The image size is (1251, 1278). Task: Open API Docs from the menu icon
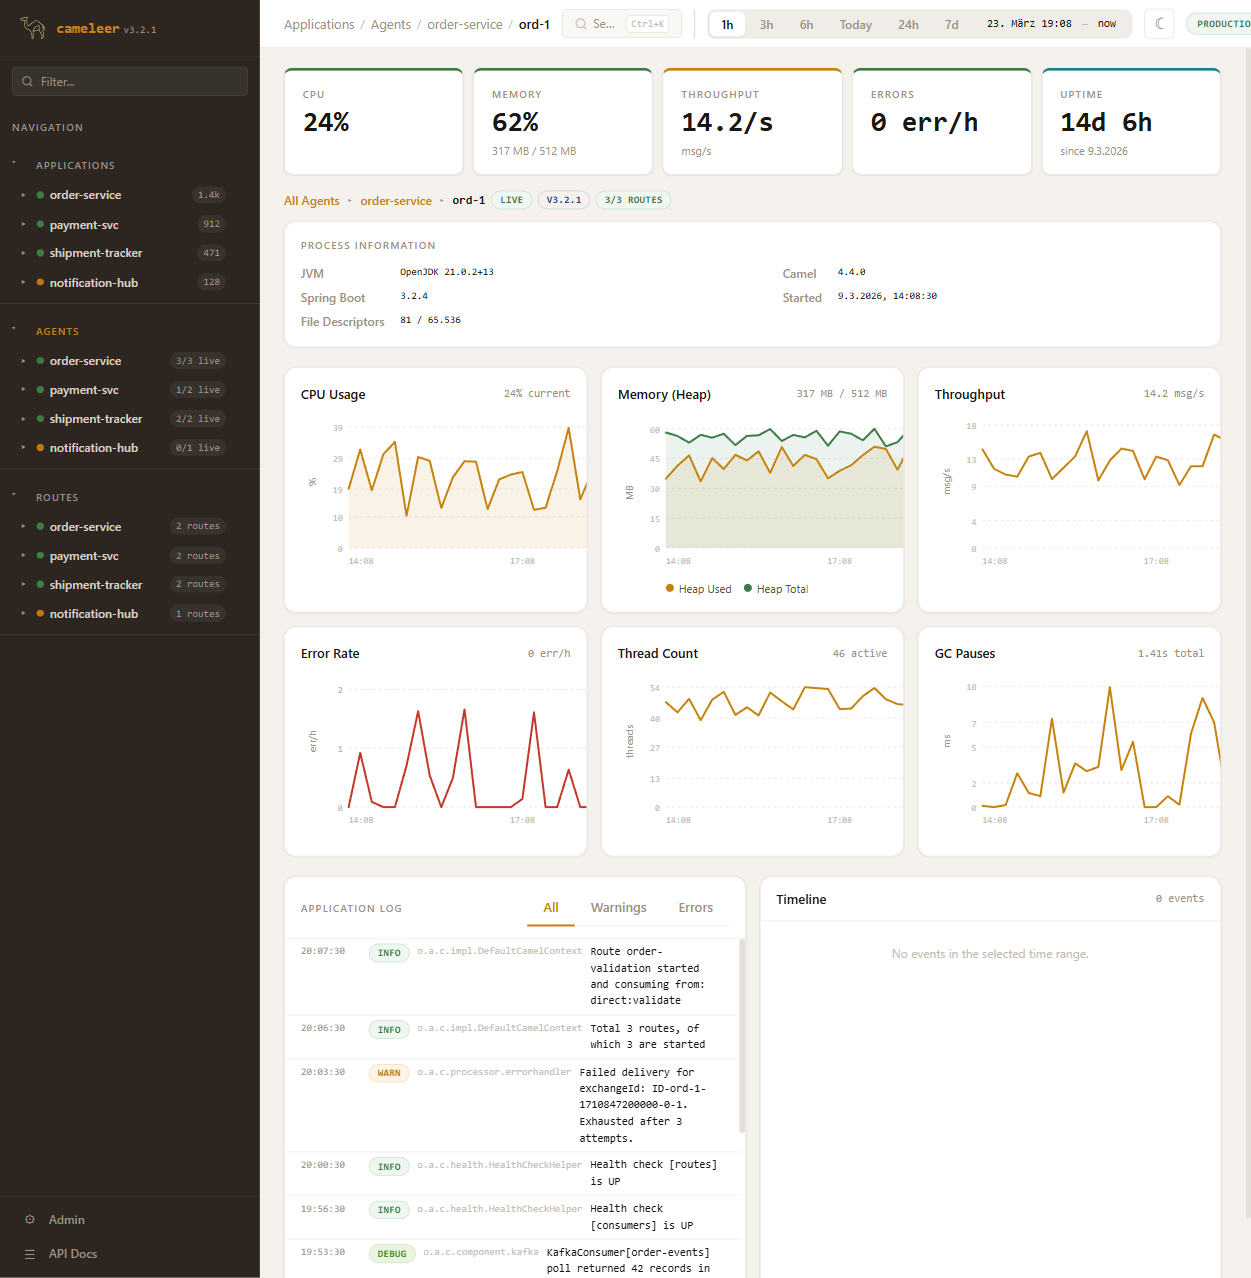[x=29, y=1254]
